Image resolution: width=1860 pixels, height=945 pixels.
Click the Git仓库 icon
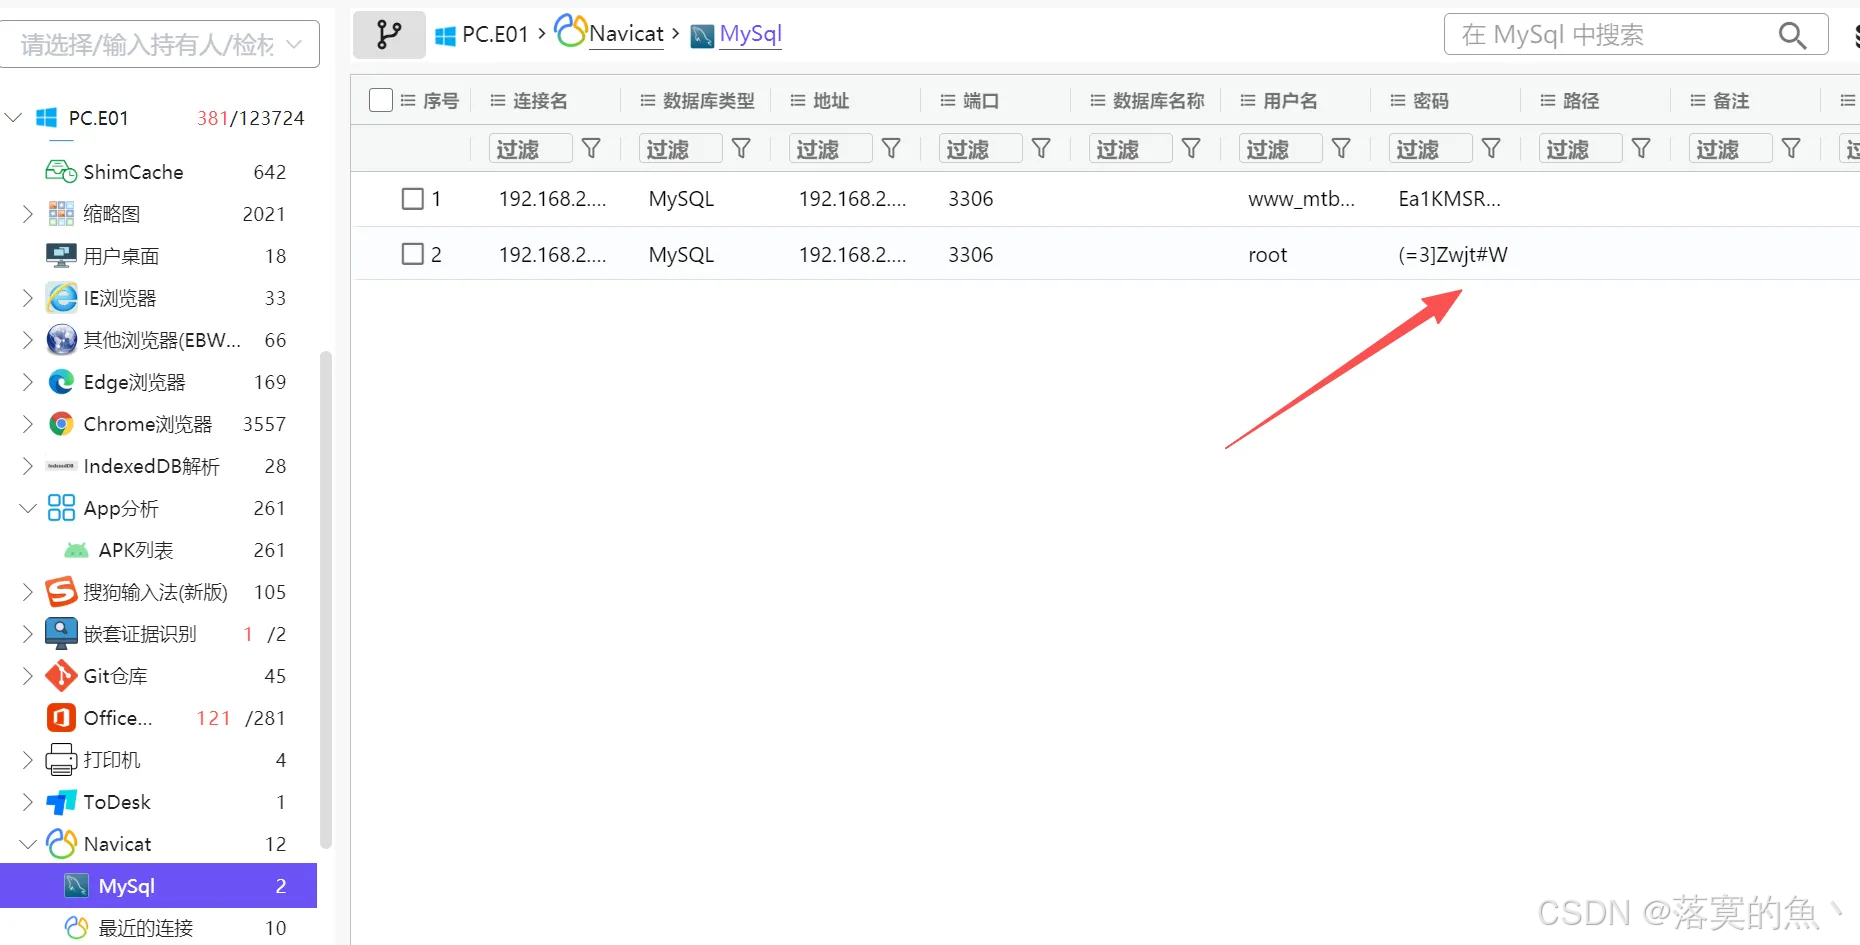coord(61,676)
